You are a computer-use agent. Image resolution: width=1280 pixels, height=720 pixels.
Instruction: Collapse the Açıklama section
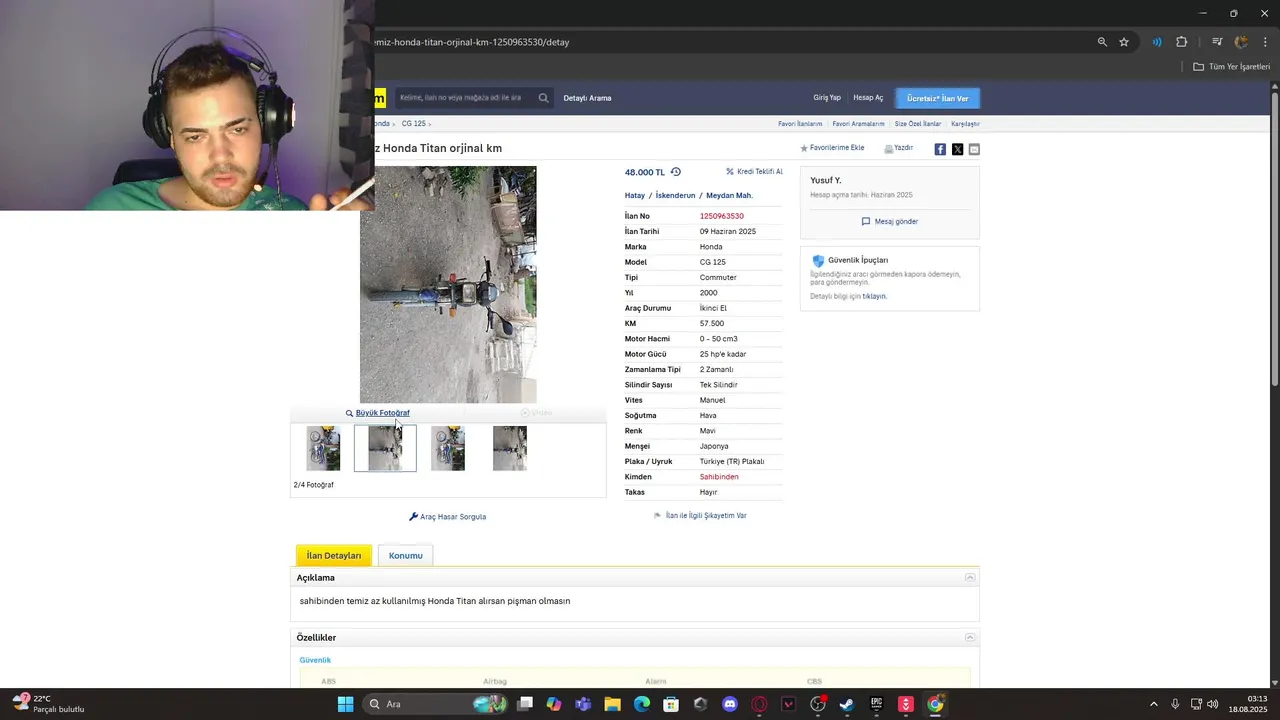pyautogui.click(x=969, y=578)
